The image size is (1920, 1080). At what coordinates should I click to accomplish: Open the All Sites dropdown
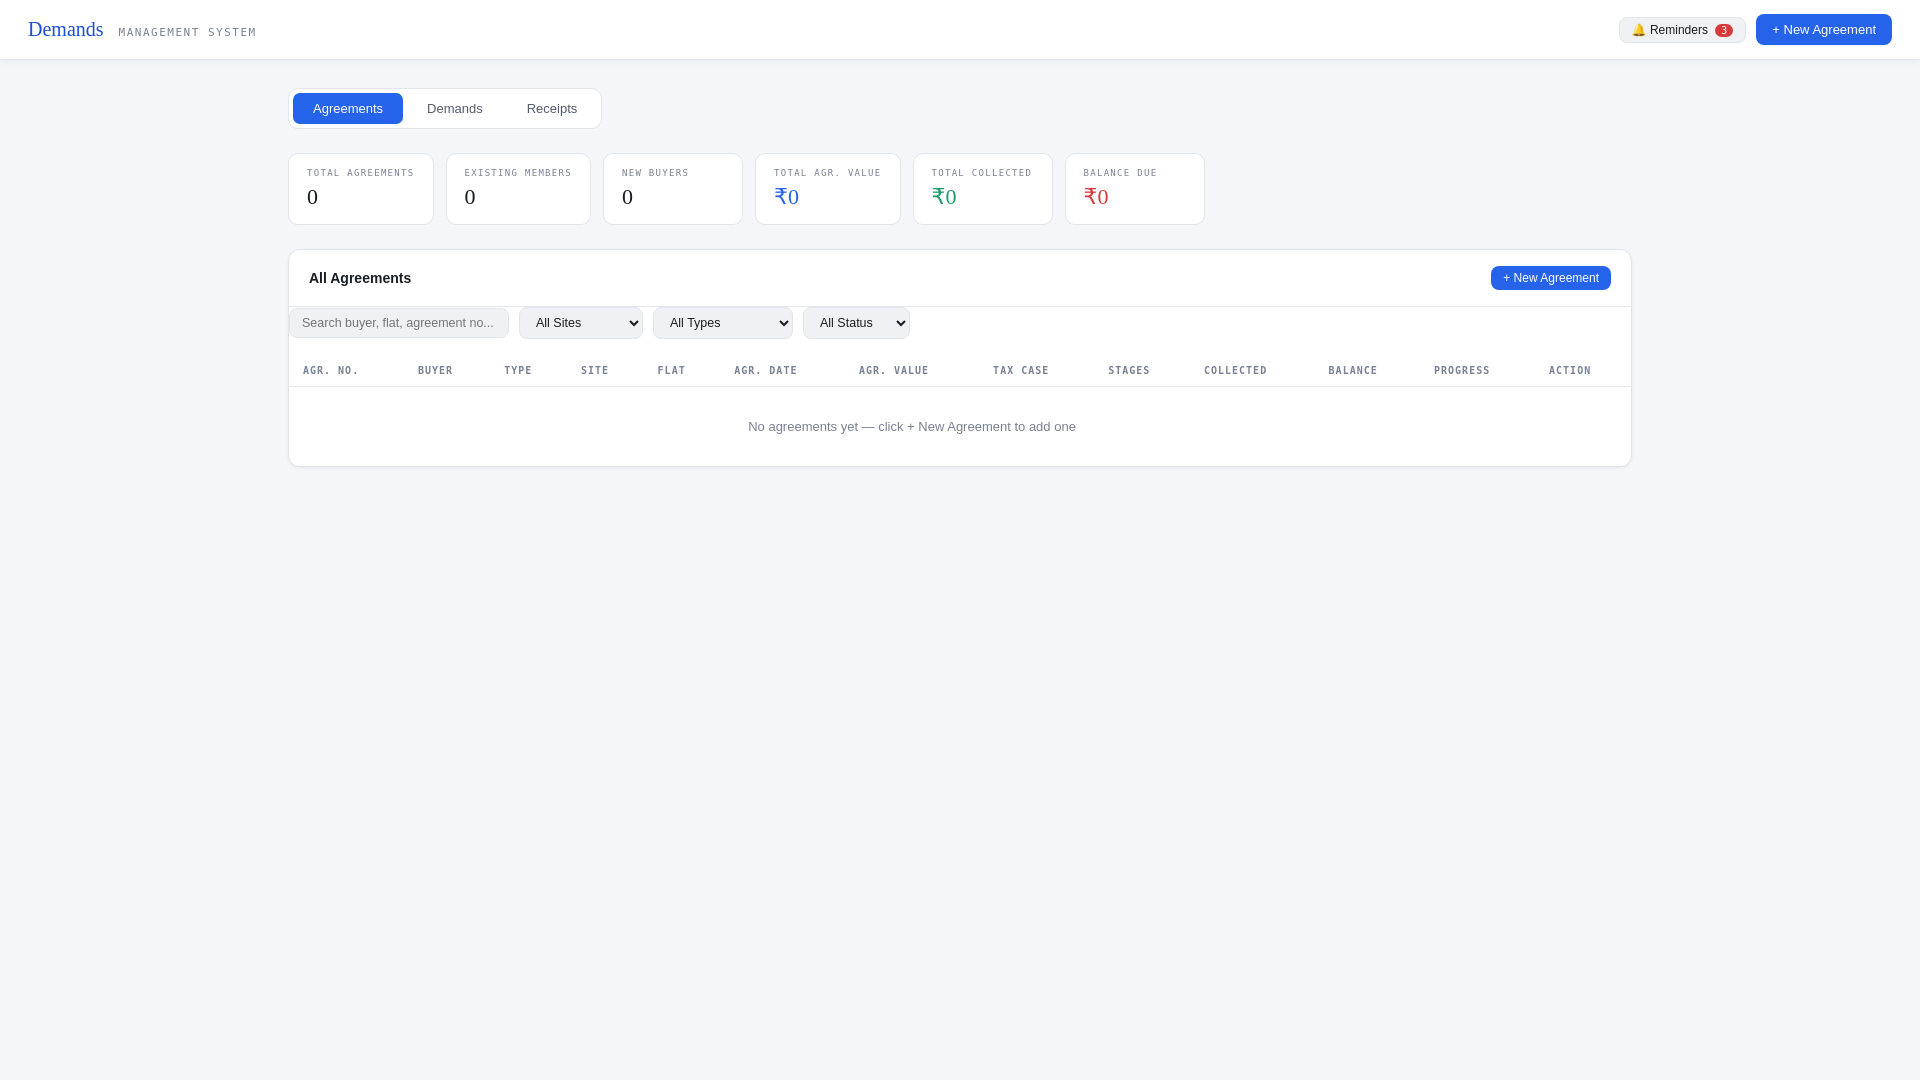[581, 323]
